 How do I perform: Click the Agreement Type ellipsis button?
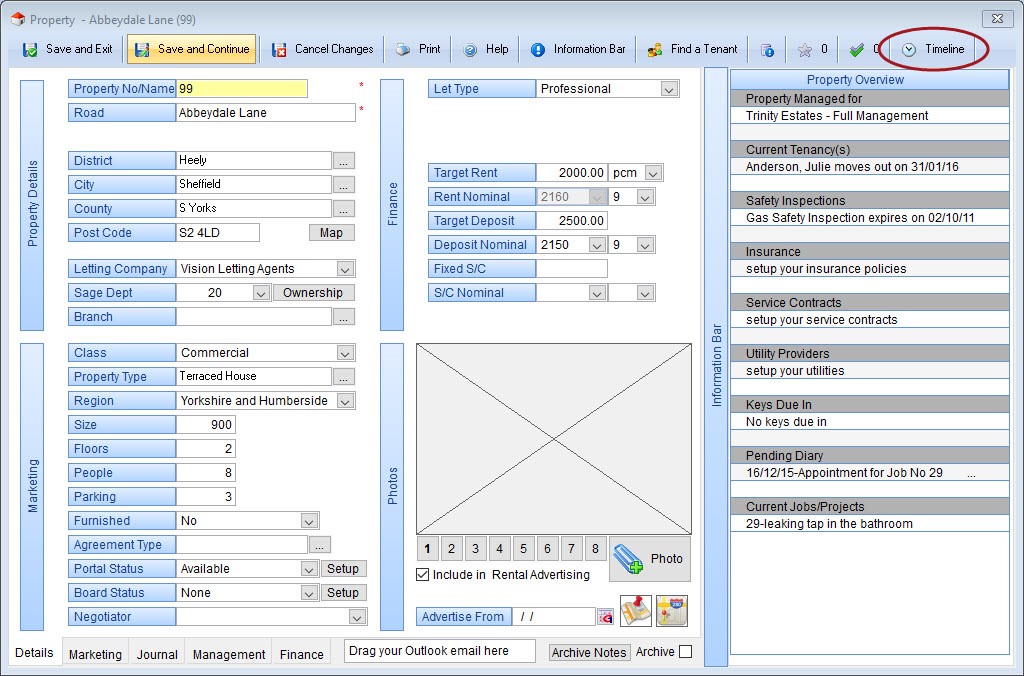[319, 545]
